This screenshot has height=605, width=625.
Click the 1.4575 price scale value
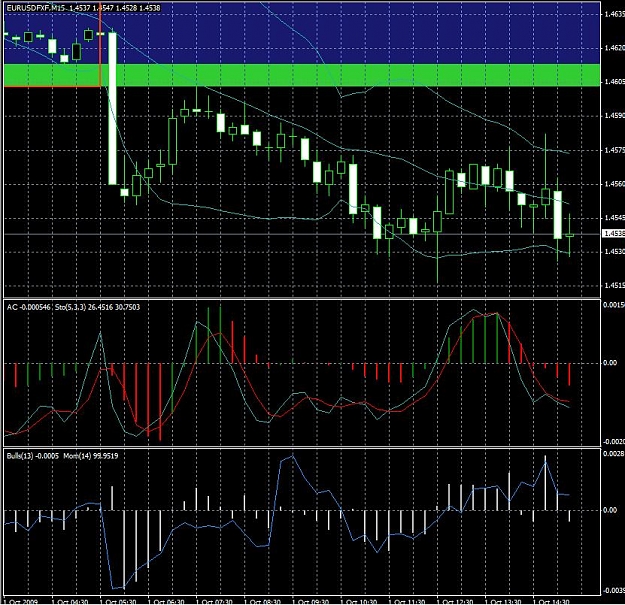614,150
